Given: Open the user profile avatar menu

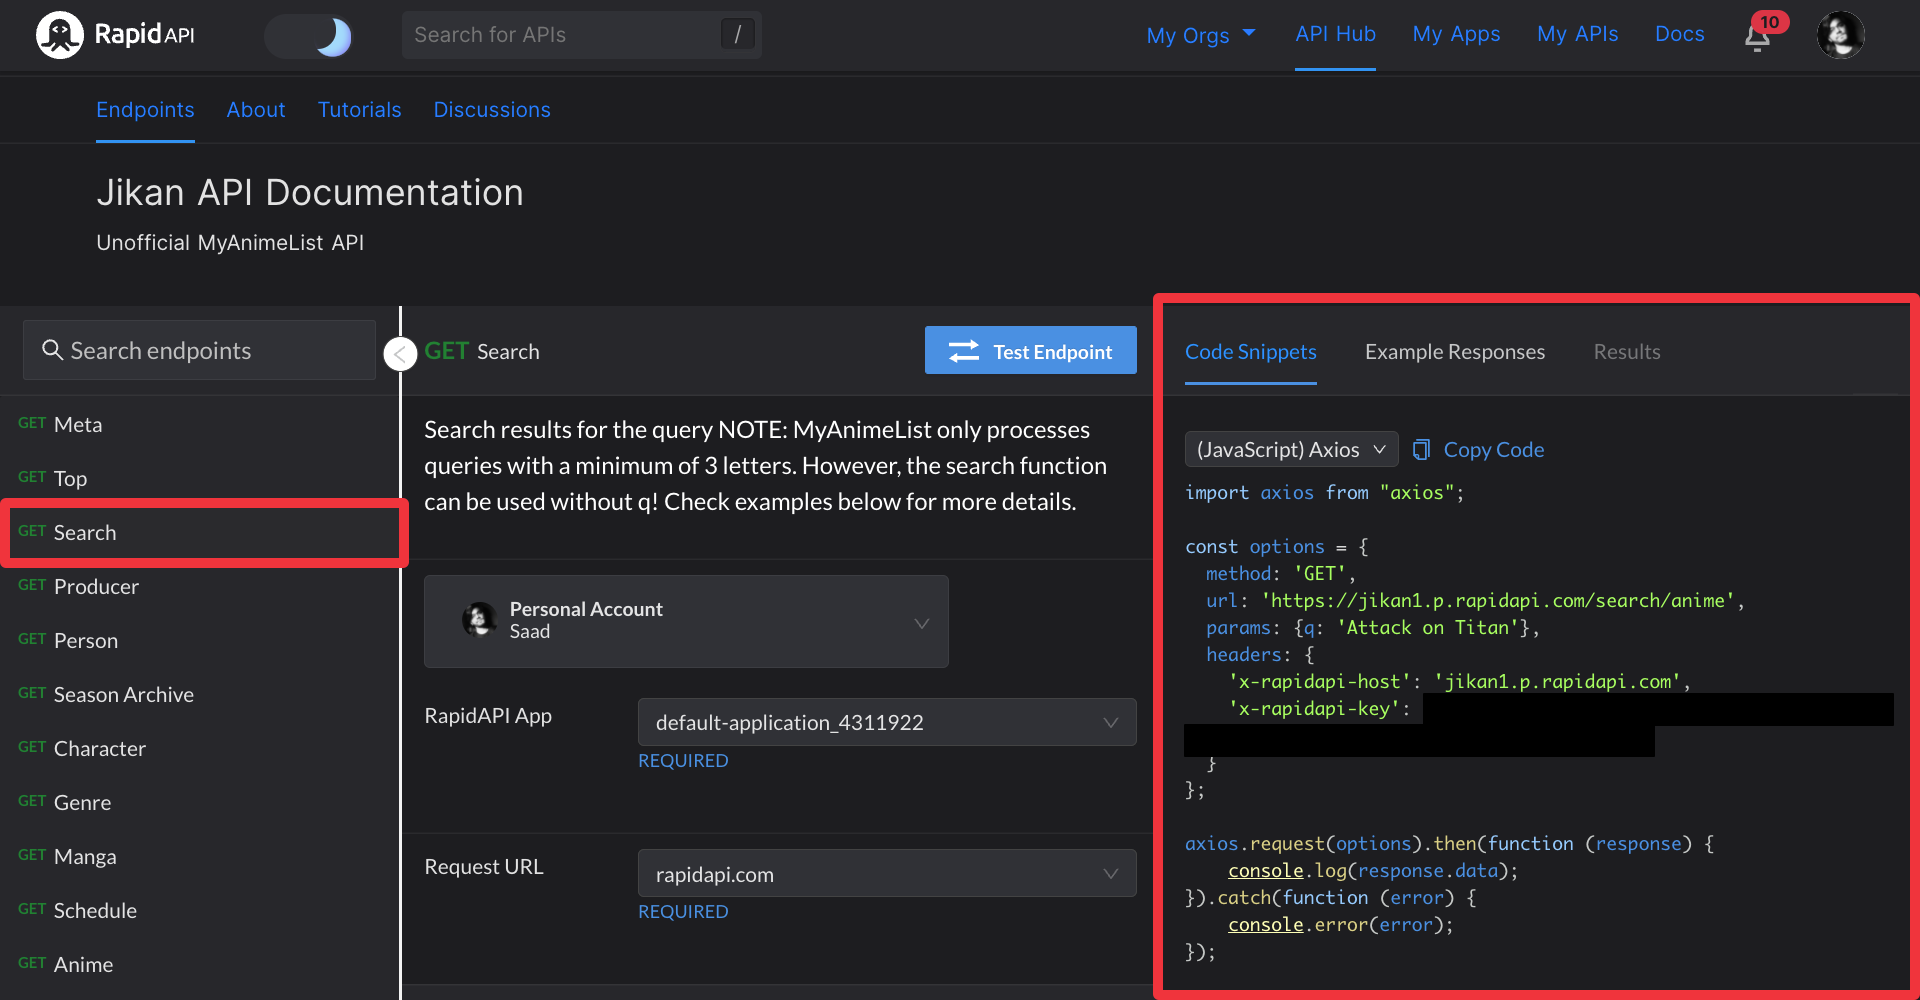Looking at the screenshot, I should pyautogui.click(x=1840, y=35).
